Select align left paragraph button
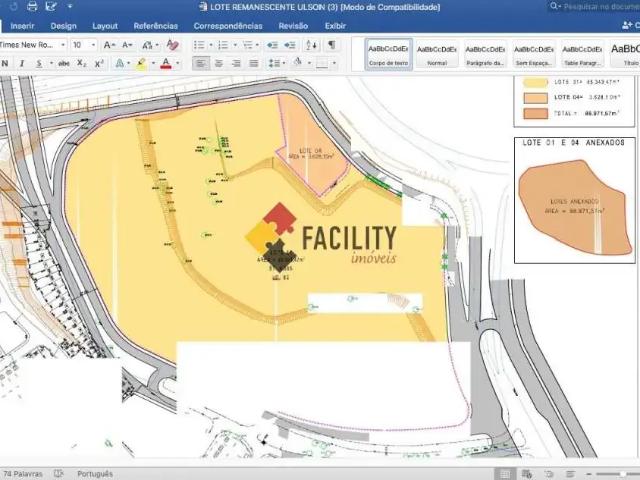The image size is (640, 480). click(x=201, y=63)
